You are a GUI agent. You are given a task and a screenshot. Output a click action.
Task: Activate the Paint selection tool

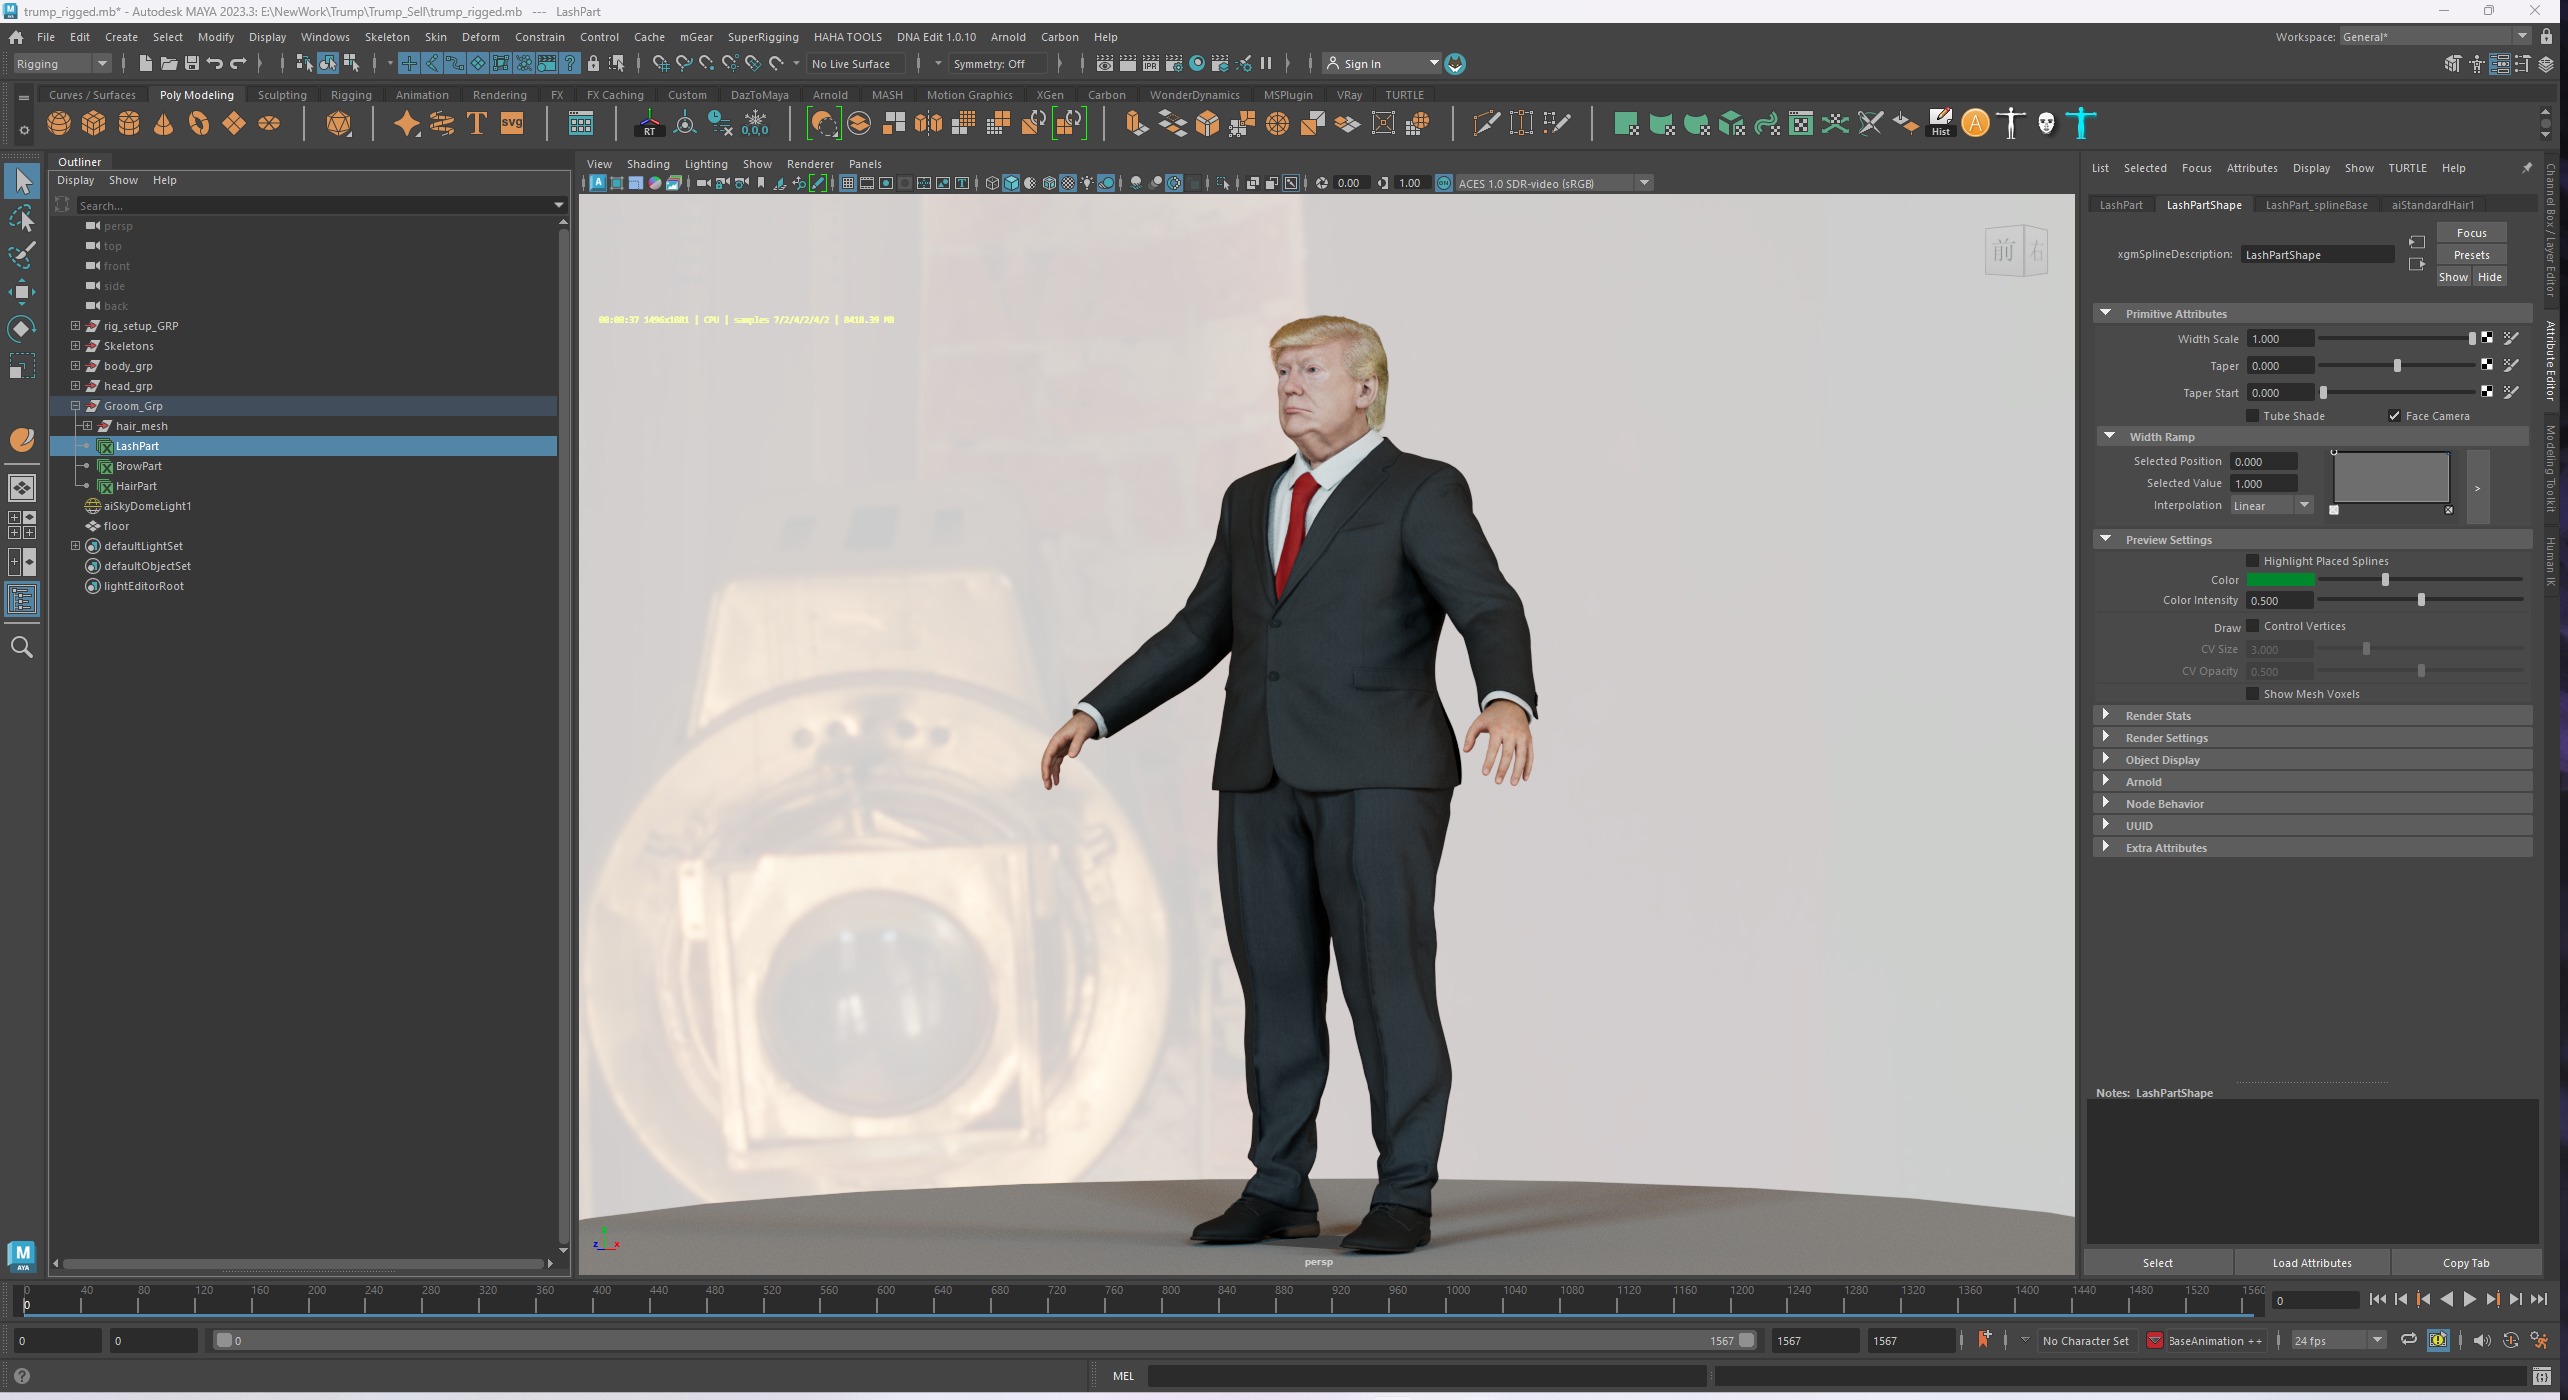click(22, 255)
